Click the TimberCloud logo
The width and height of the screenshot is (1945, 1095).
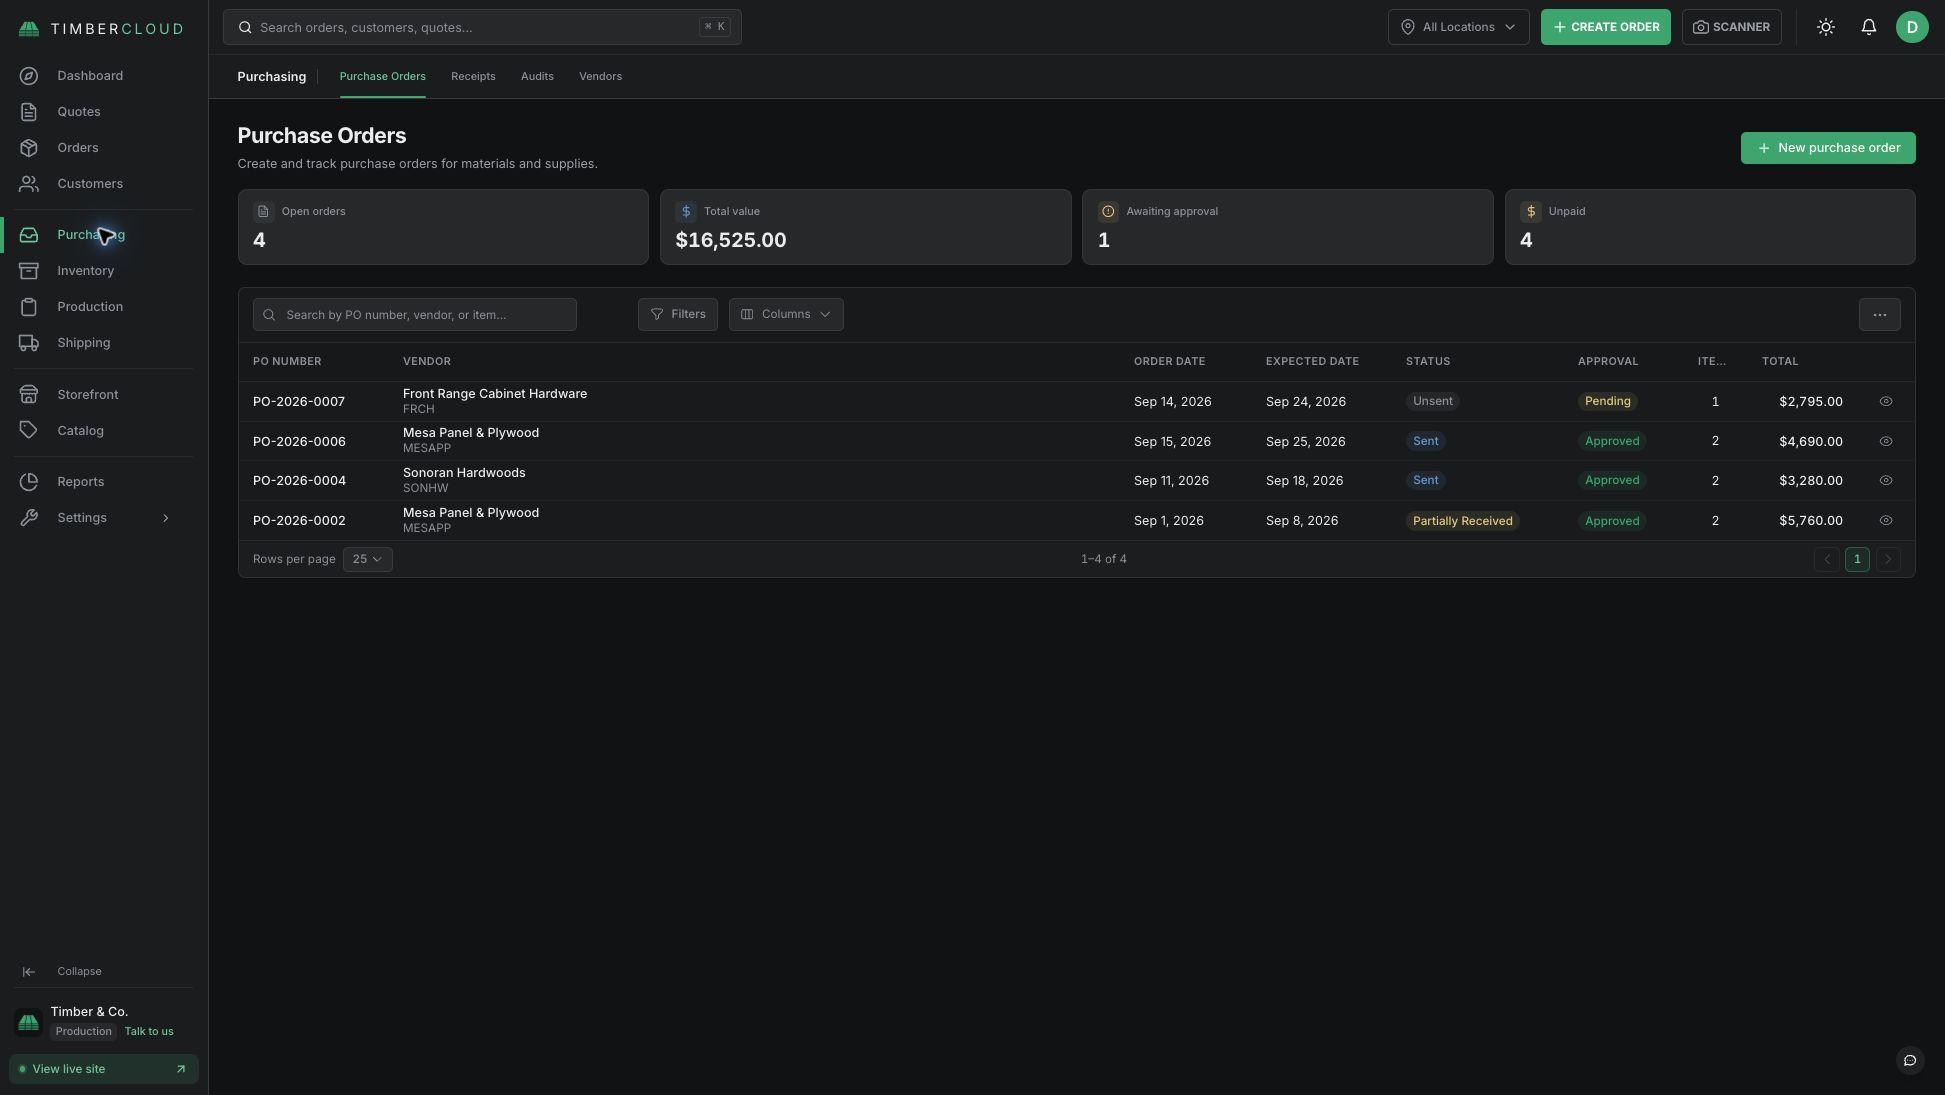click(101, 29)
